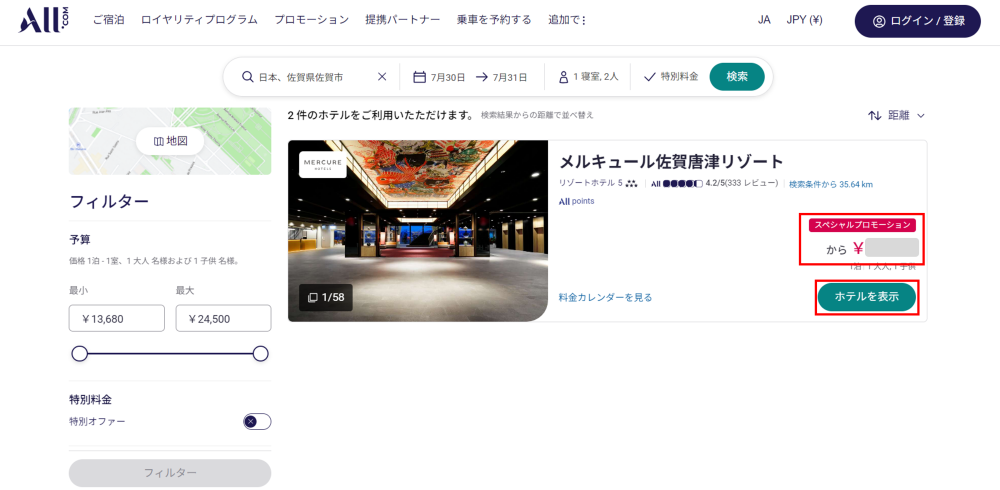Click the hotel lobby photo

418,231
